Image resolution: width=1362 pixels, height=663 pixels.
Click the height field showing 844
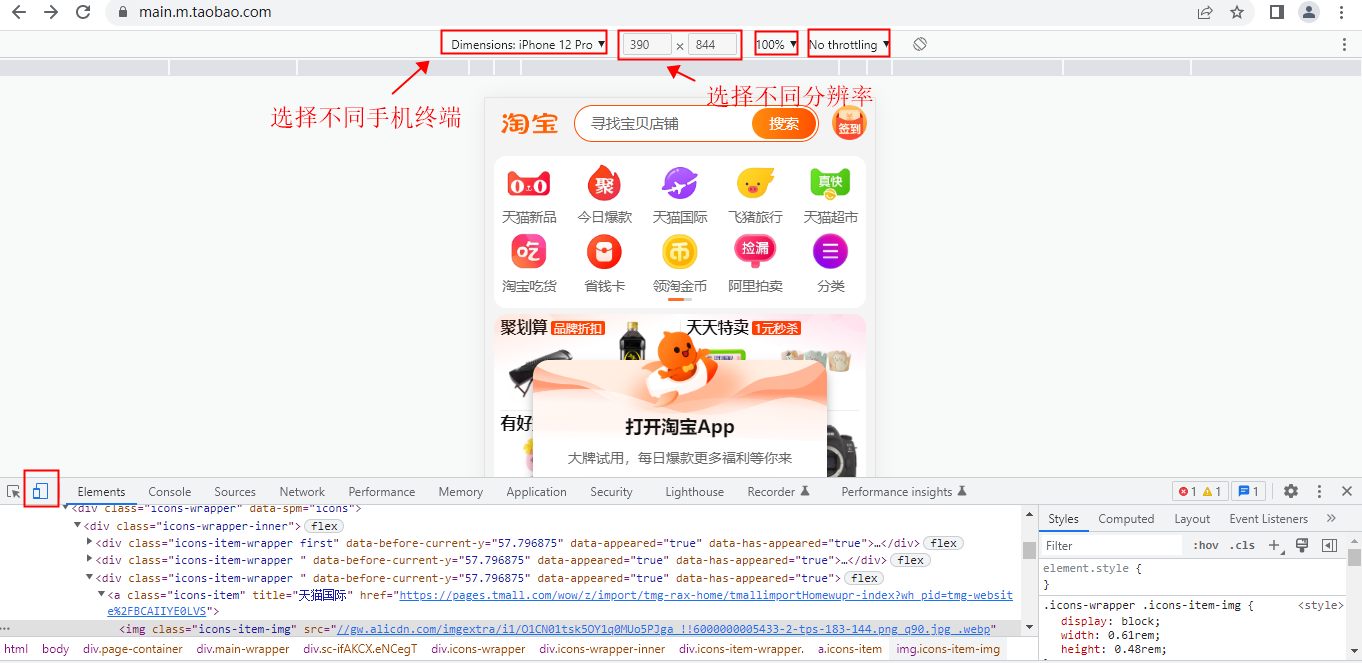click(x=713, y=45)
